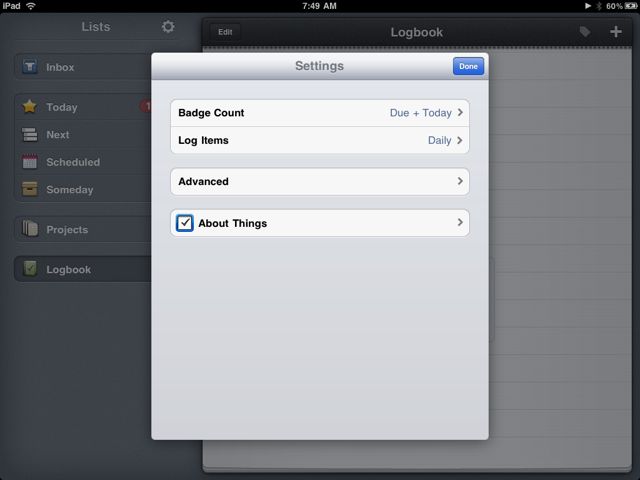Select the 'Due + Today' value text

click(x=420, y=113)
